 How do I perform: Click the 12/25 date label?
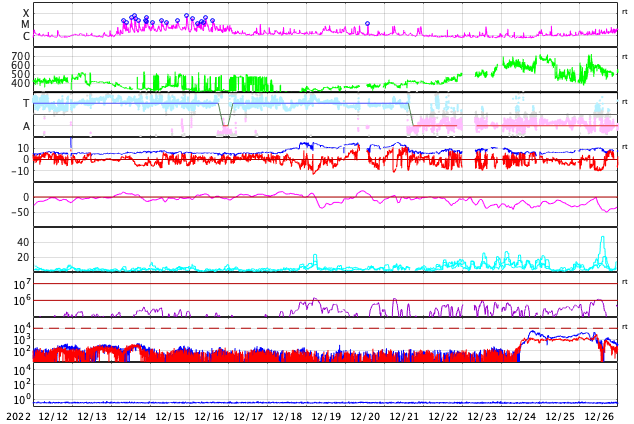pos(560,417)
